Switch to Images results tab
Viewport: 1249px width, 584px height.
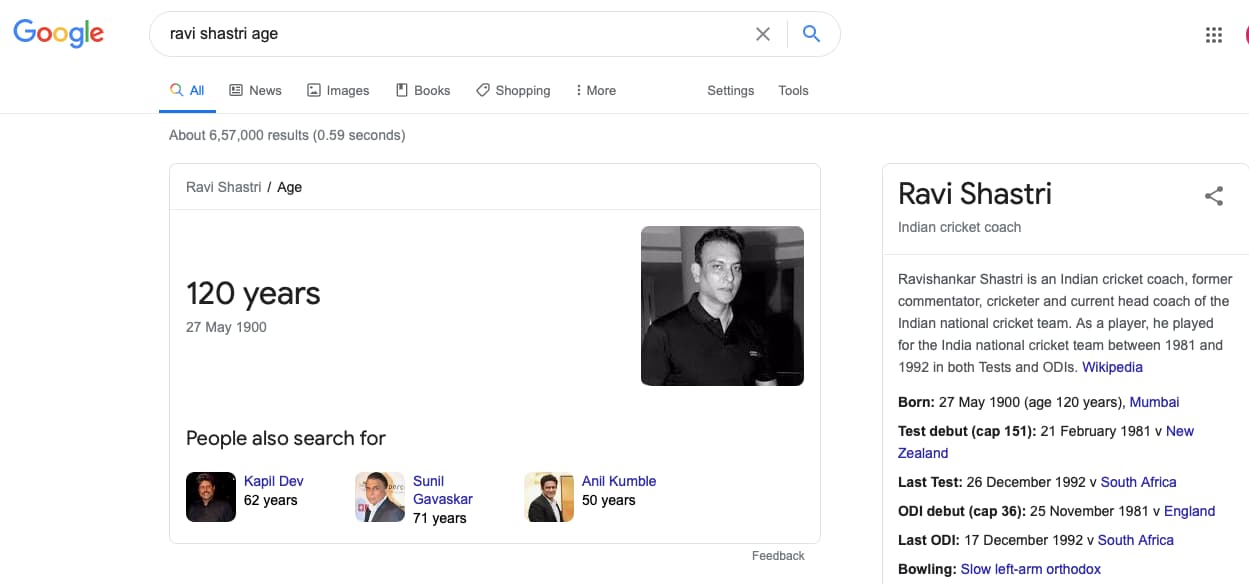tap(338, 90)
